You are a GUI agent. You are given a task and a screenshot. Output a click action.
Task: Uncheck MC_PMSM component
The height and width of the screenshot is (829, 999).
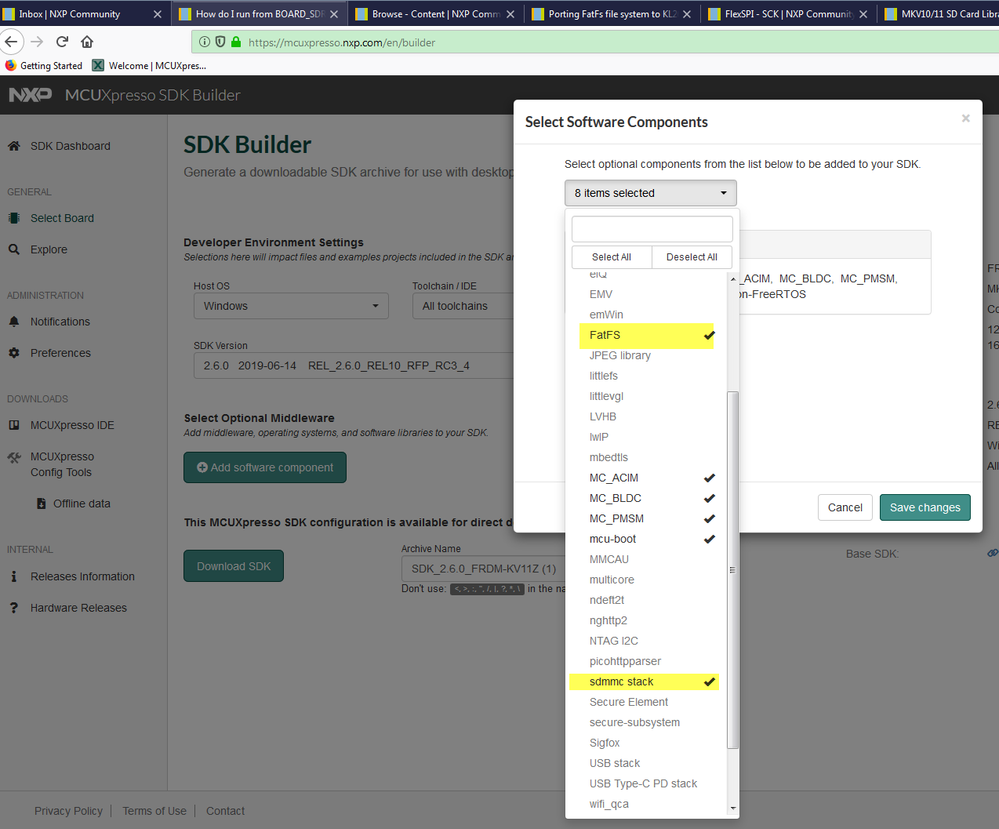click(x=647, y=519)
